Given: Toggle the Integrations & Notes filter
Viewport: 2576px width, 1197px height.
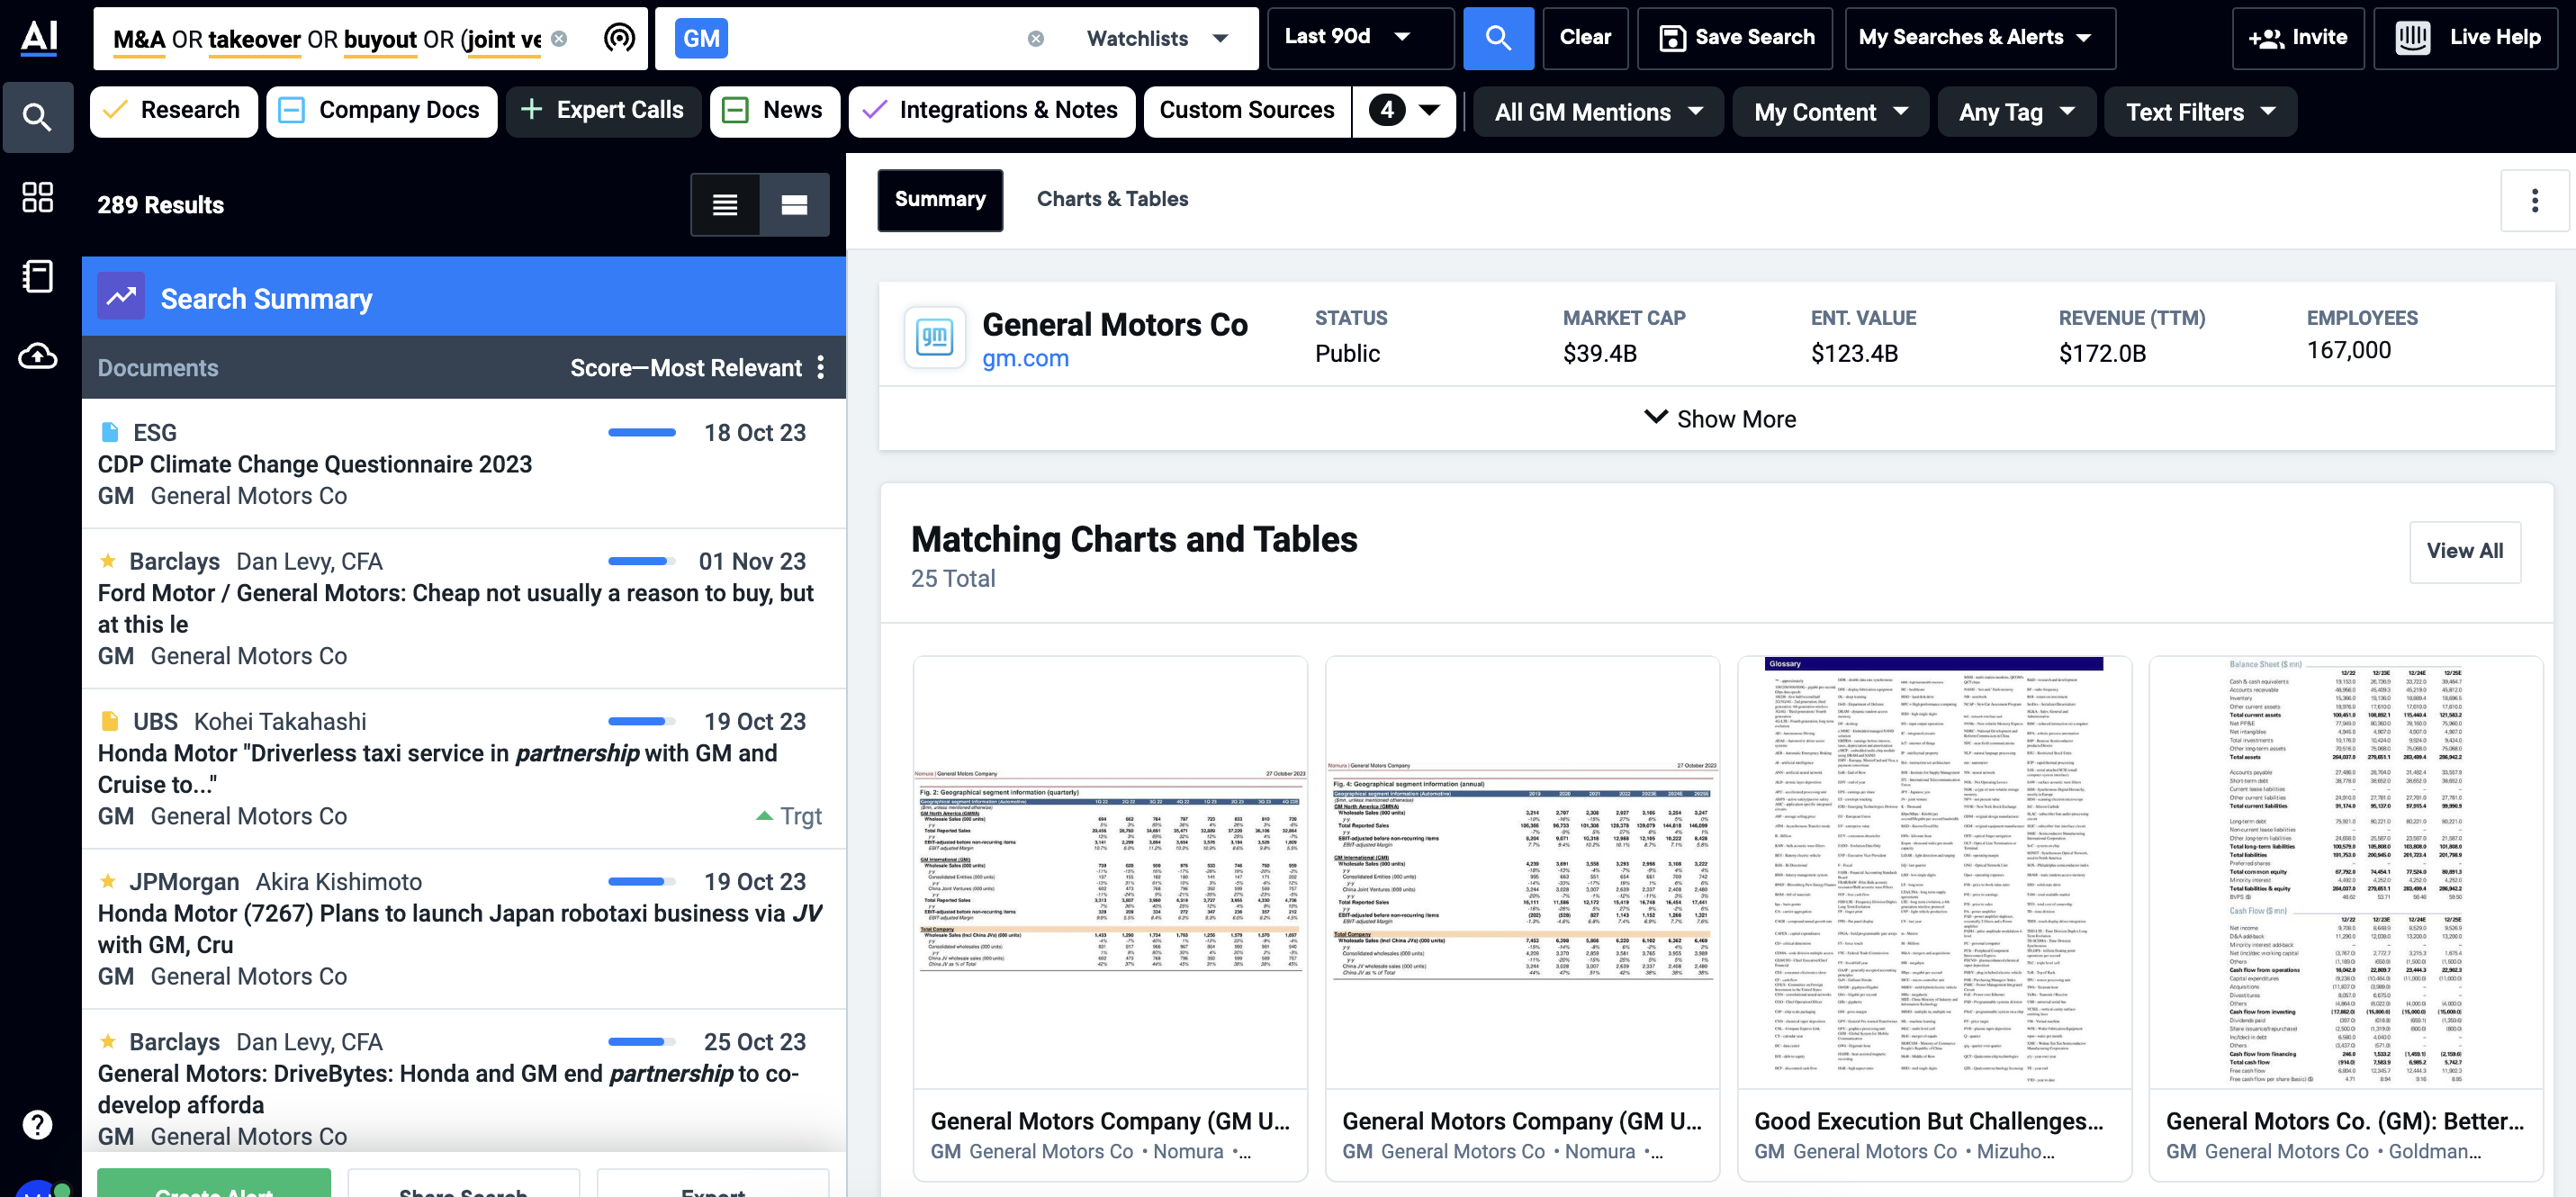Looking at the screenshot, I should coord(992,111).
